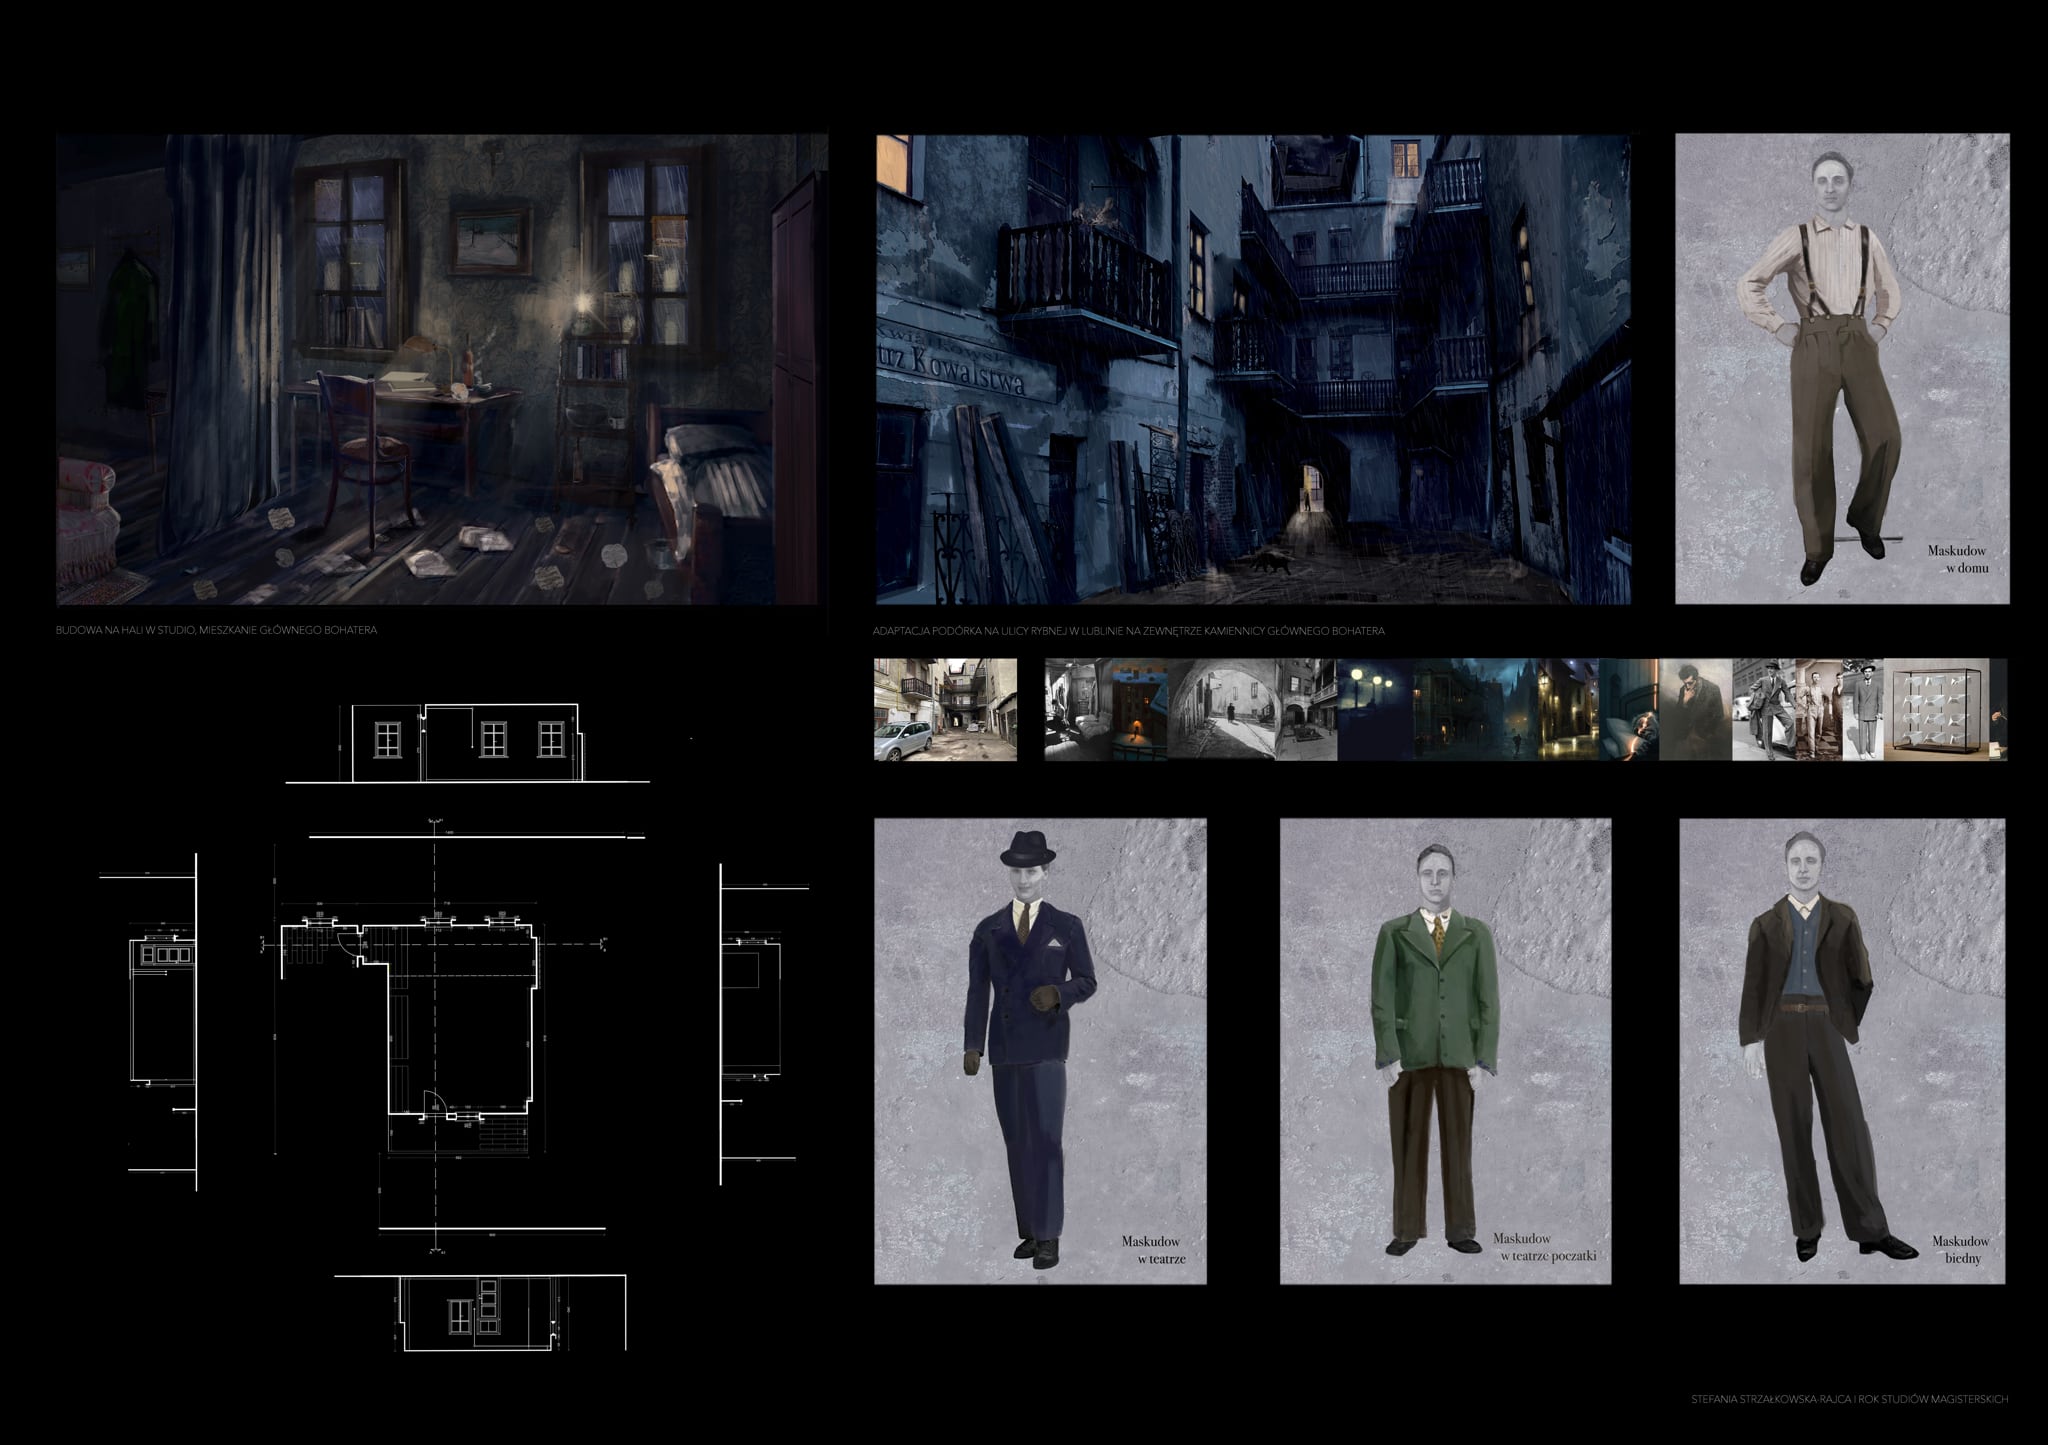
Task: Click the 'Maskudow w teatrze' navy suit card
Action: click(x=1040, y=1051)
